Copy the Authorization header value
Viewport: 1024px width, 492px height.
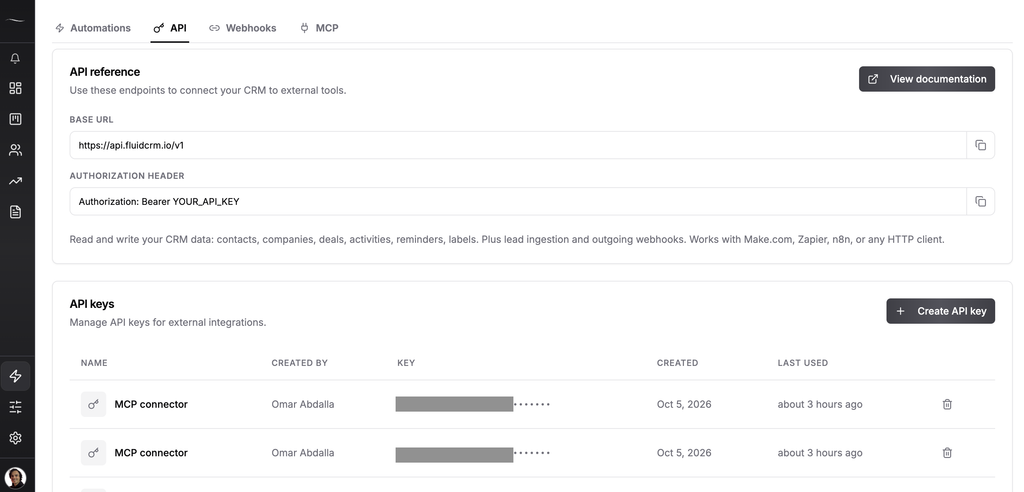point(980,201)
